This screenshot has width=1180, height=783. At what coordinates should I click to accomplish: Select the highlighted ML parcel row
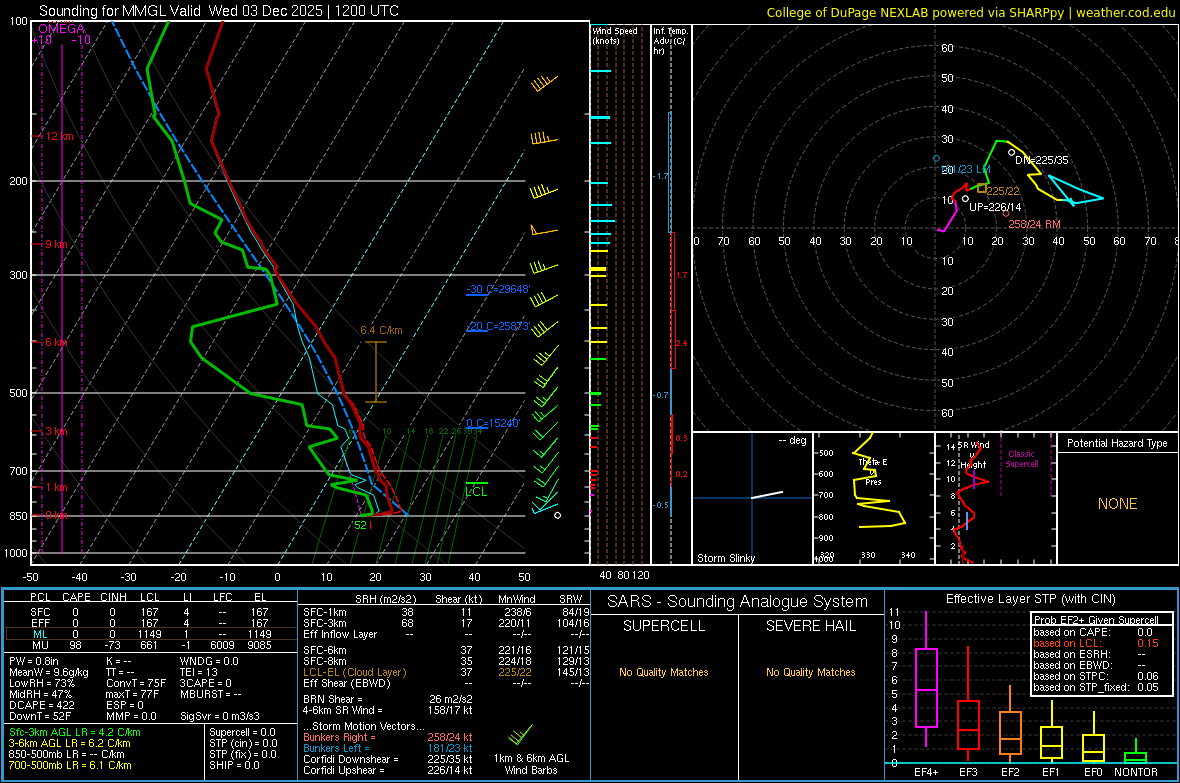pyautogui.click(x=149, y=634)
